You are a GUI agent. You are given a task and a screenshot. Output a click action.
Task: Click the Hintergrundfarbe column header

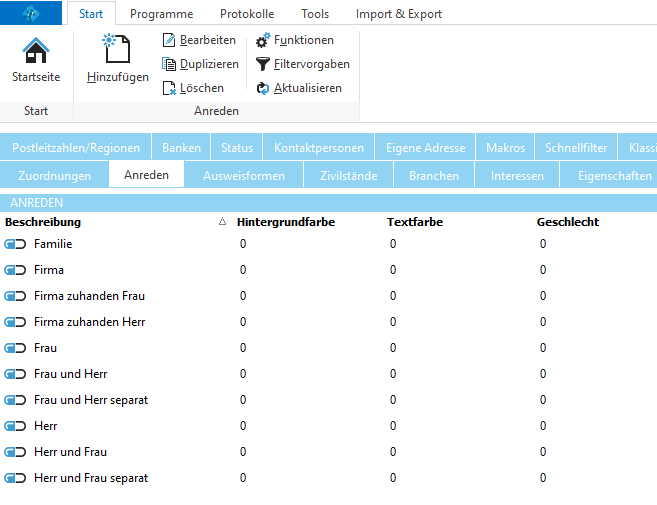[x=286, y=222]
